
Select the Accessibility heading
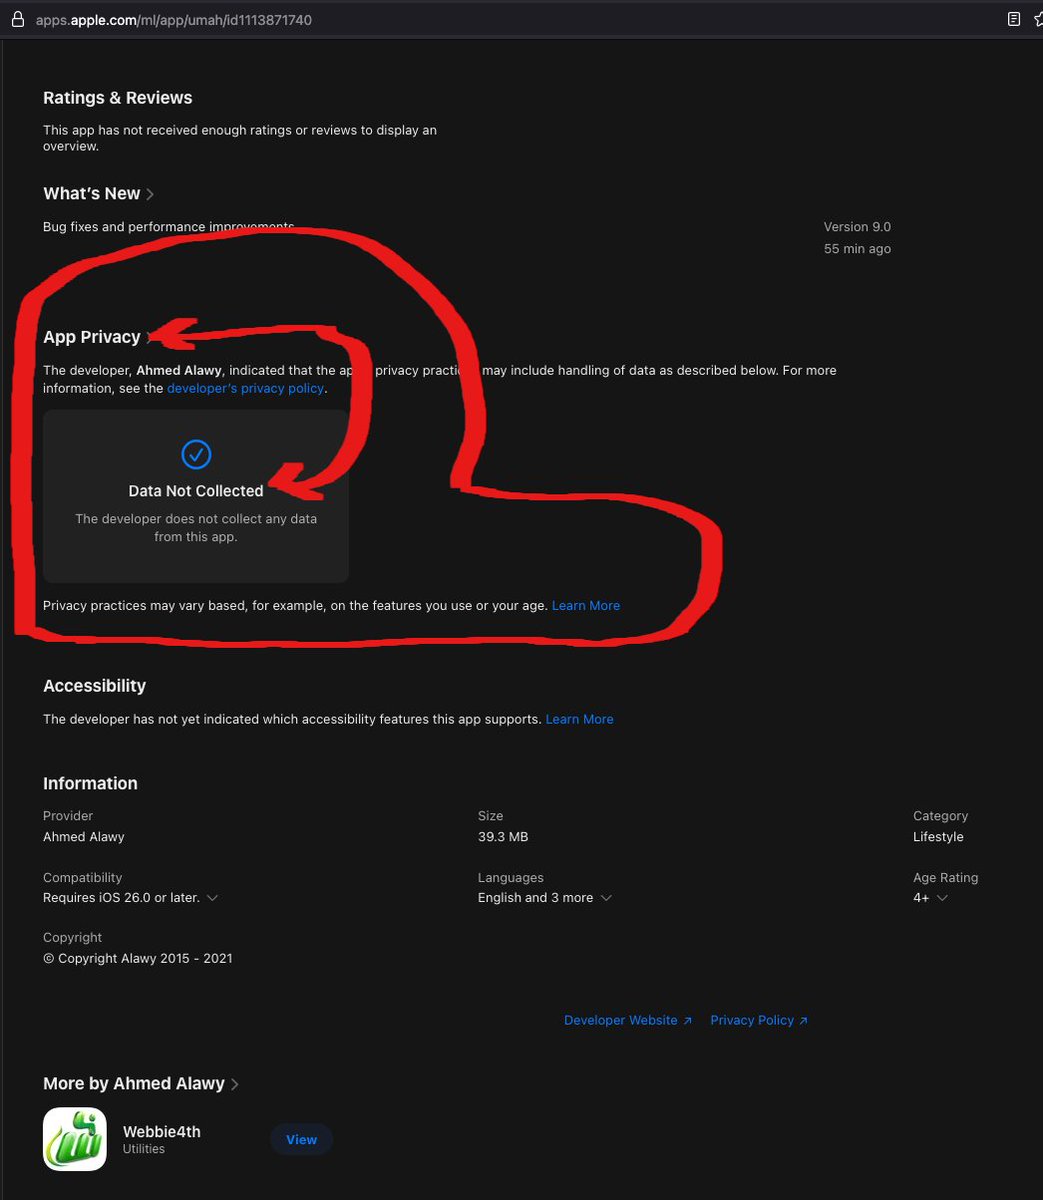pos(94,686)
